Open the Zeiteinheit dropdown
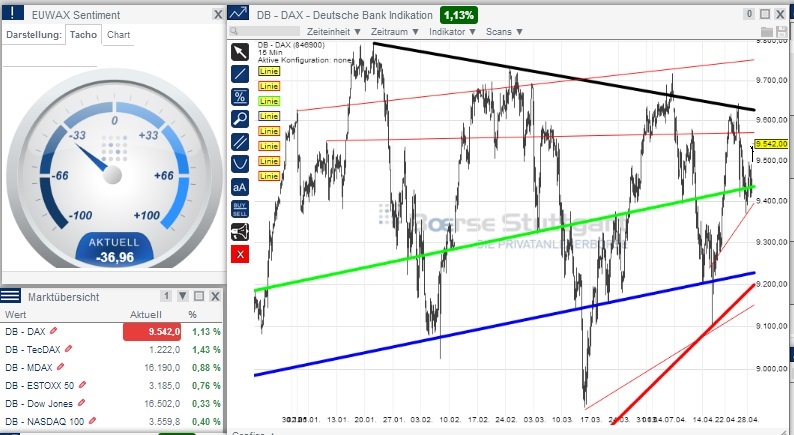Viewport: 794px width, 435px height. [334, 31]
